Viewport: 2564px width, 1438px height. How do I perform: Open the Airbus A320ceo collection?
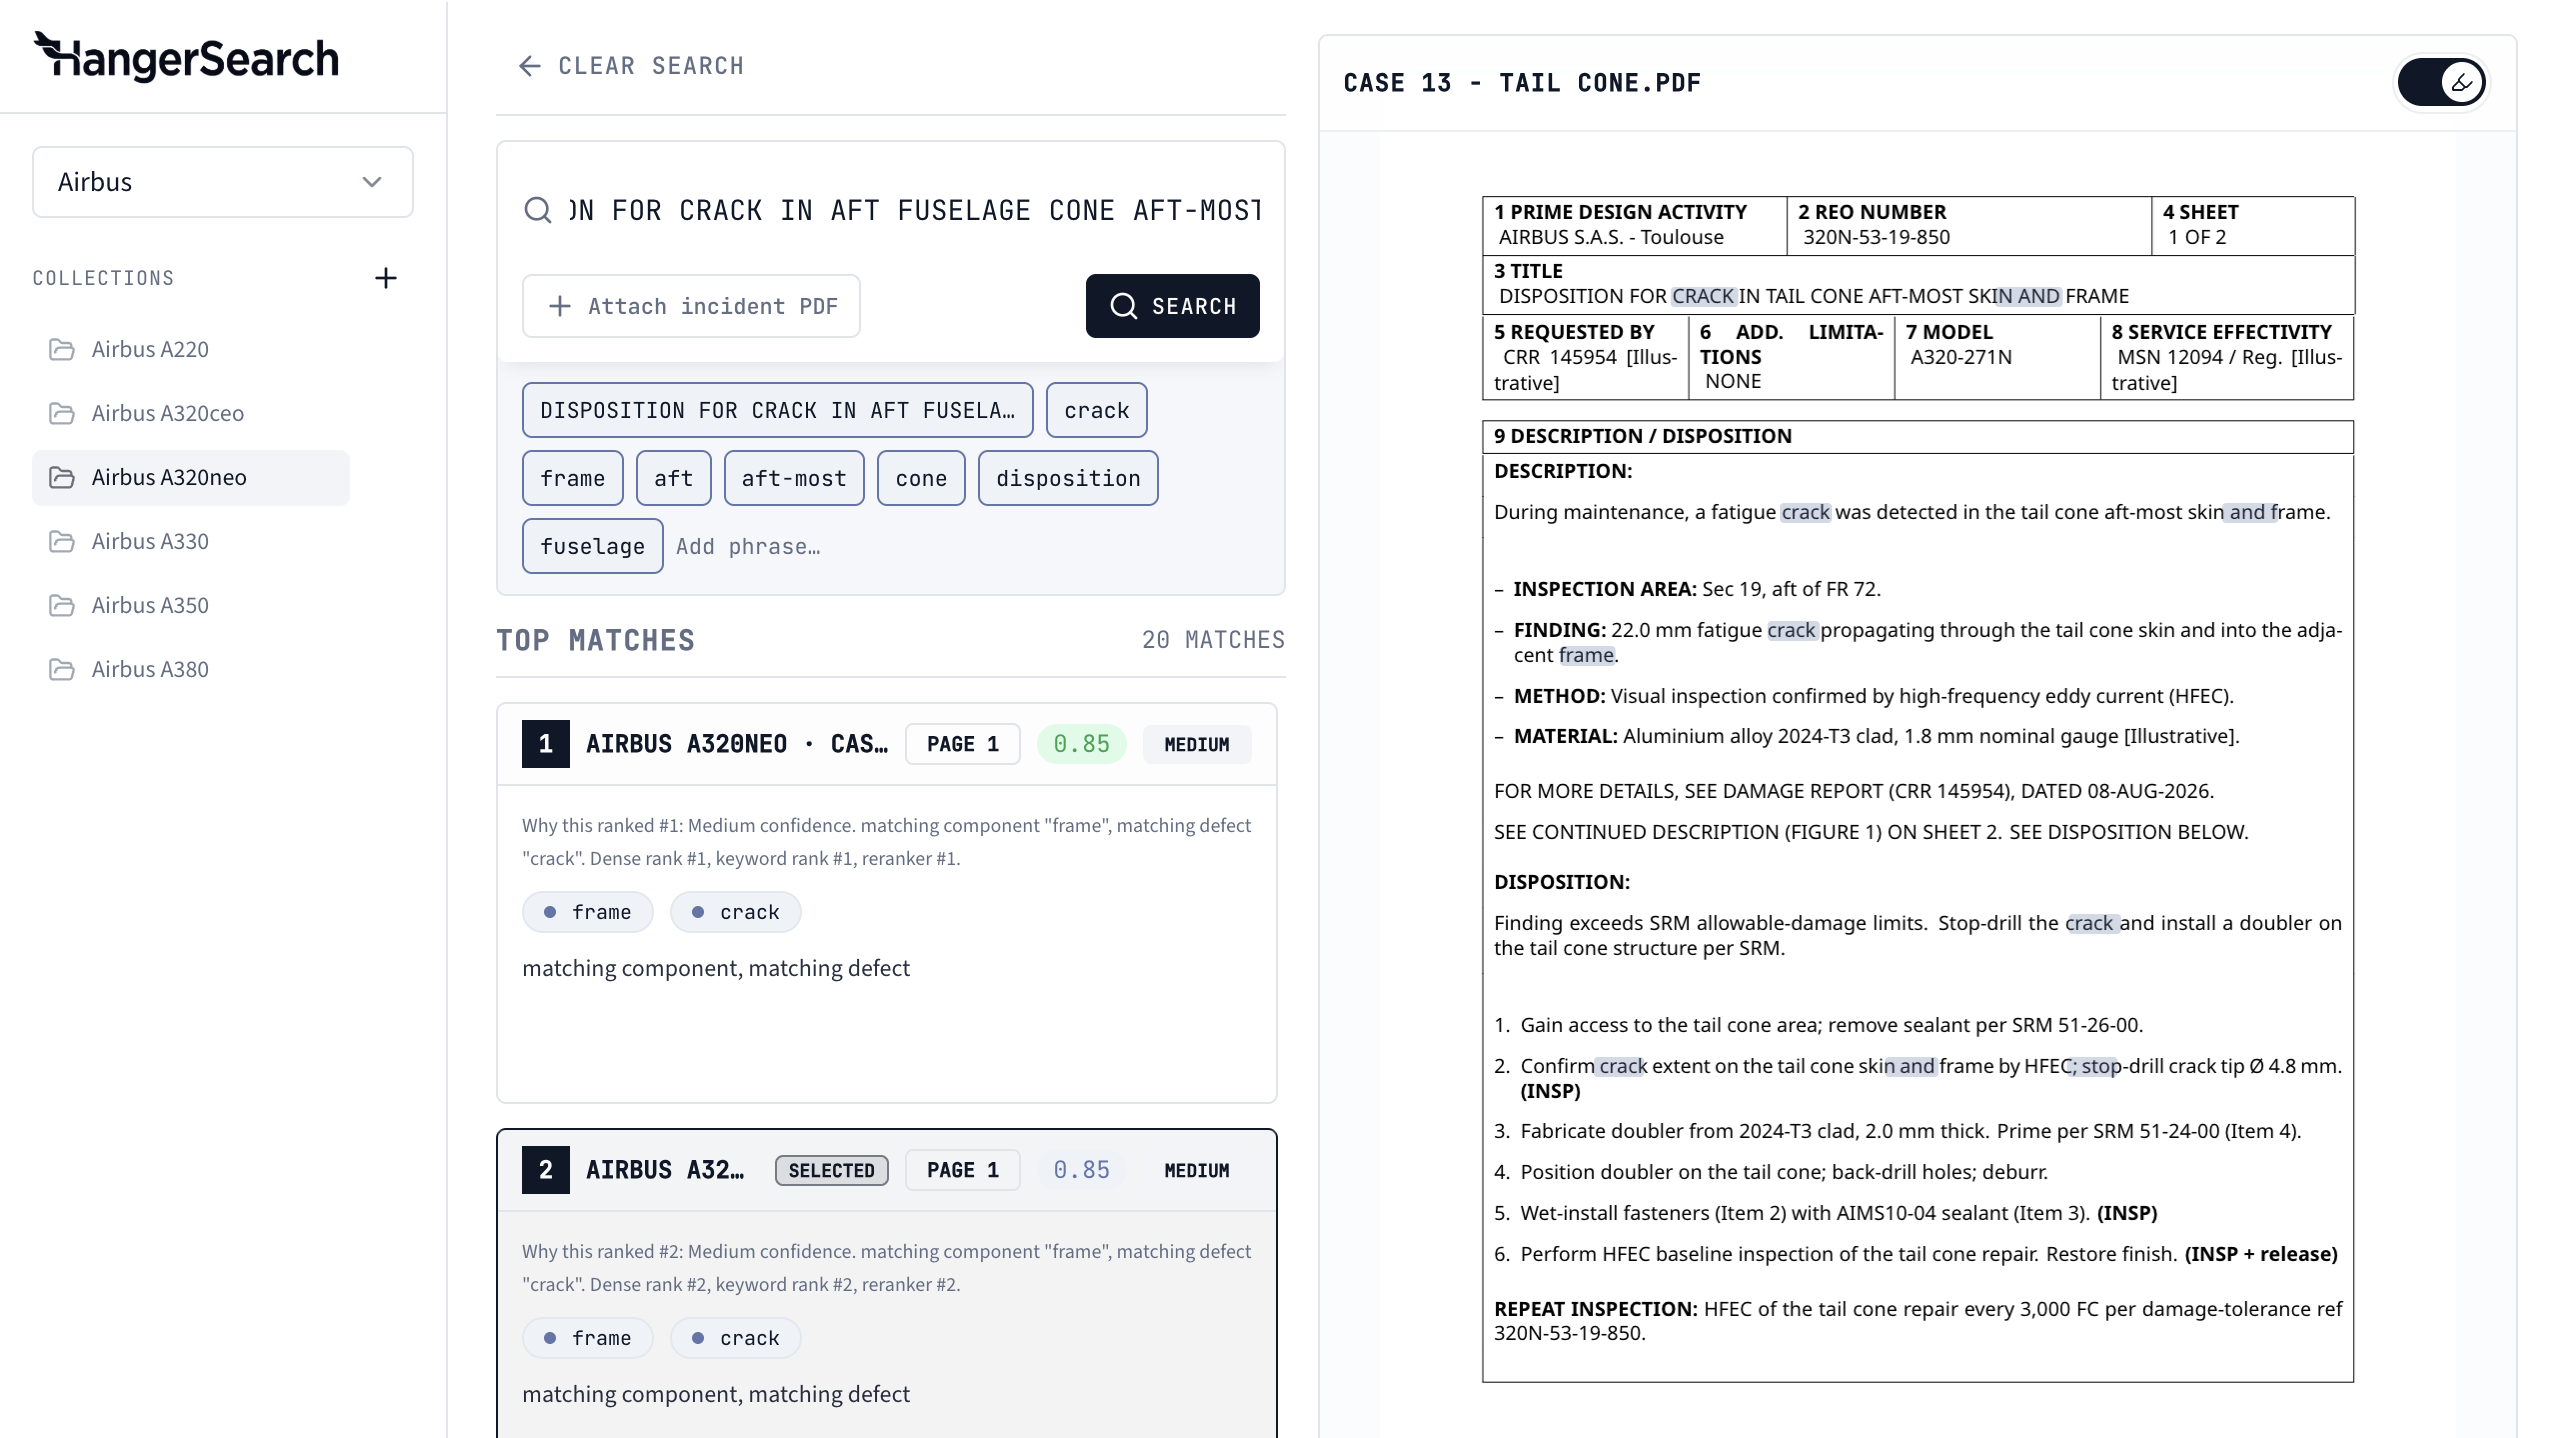pos(191,413)
